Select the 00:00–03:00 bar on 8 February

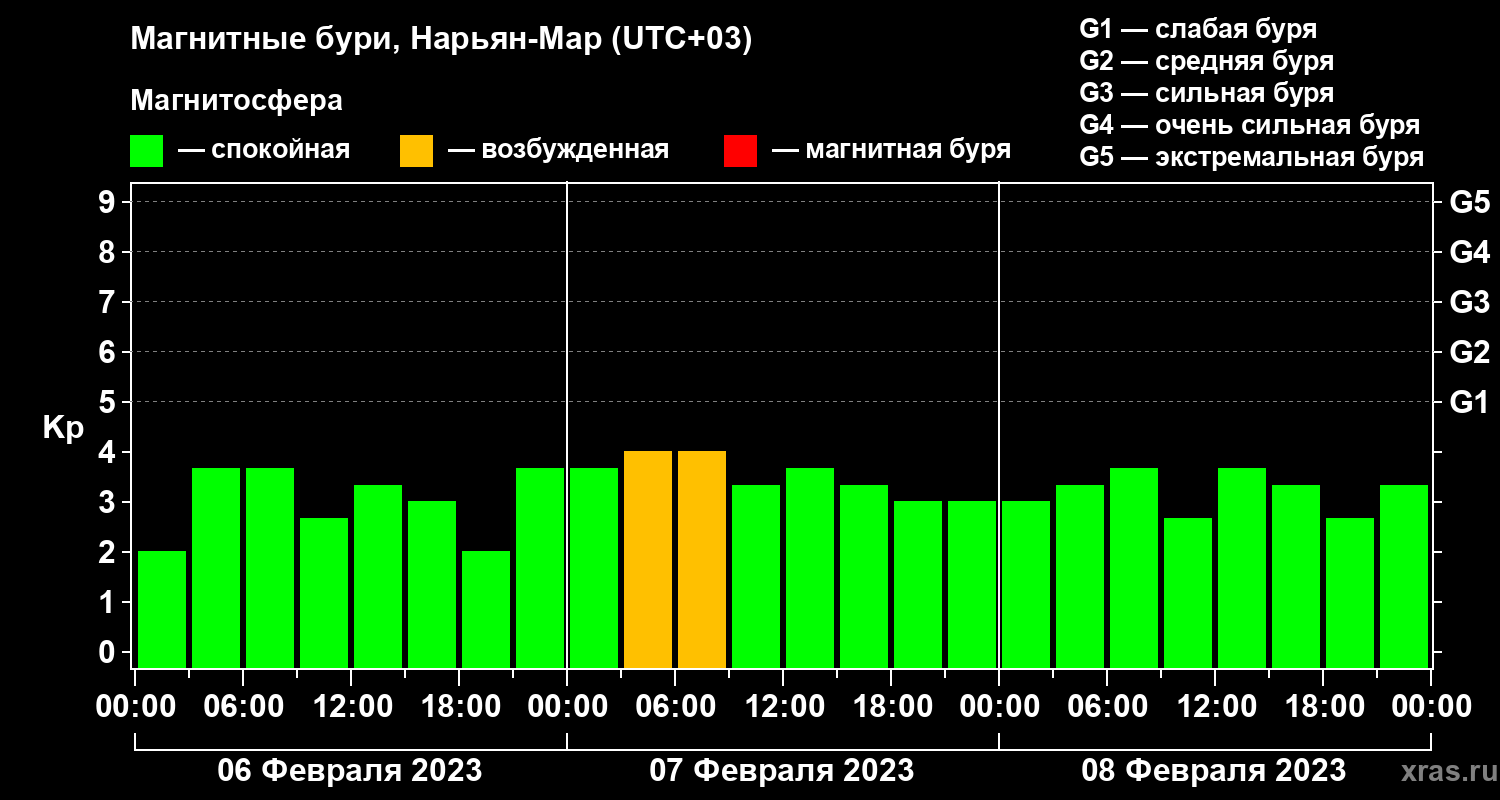tap(1026, 584)
